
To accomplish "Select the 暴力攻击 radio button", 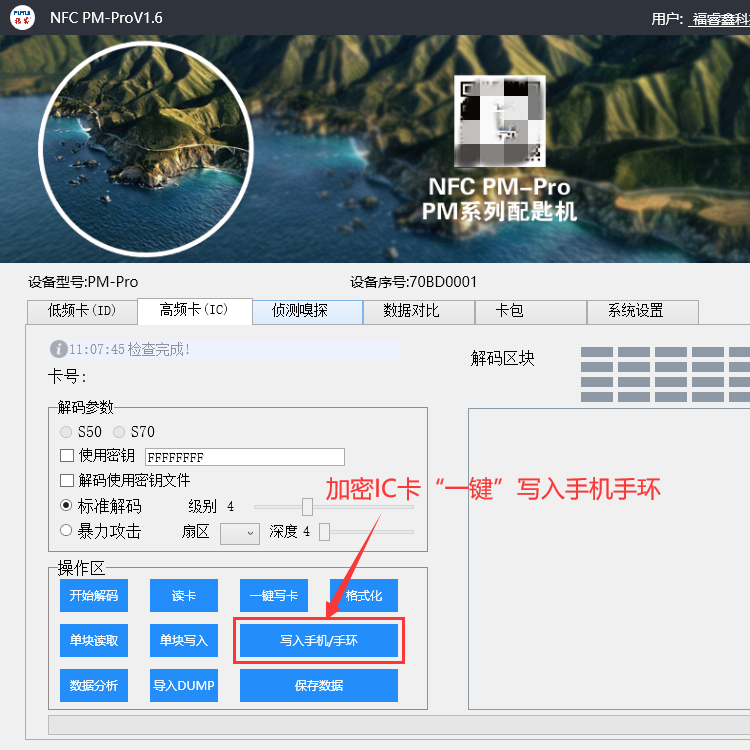I will 67,531.
